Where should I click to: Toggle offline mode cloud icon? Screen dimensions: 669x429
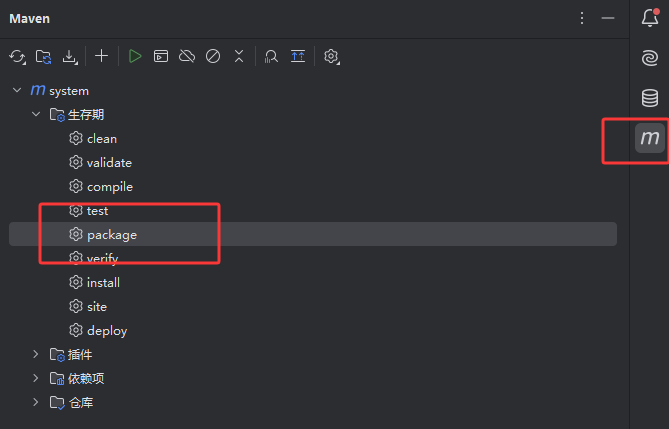click(x=187, y=56)
